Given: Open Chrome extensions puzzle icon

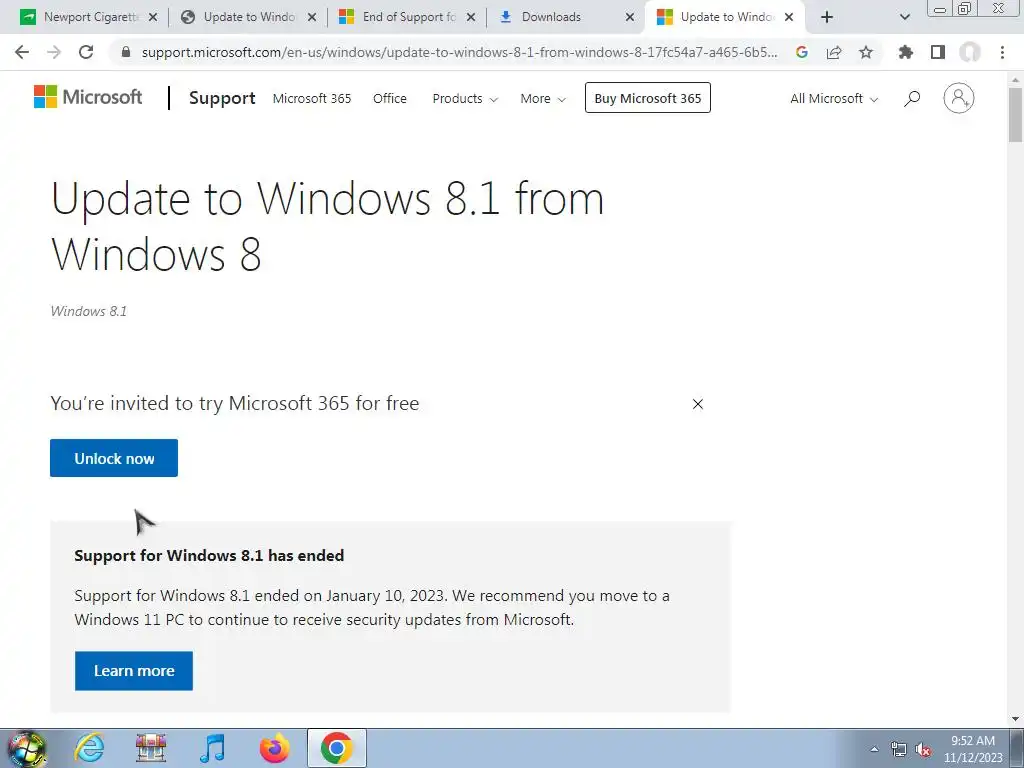Looking at the screenshot, I should [x=905, y=52].
